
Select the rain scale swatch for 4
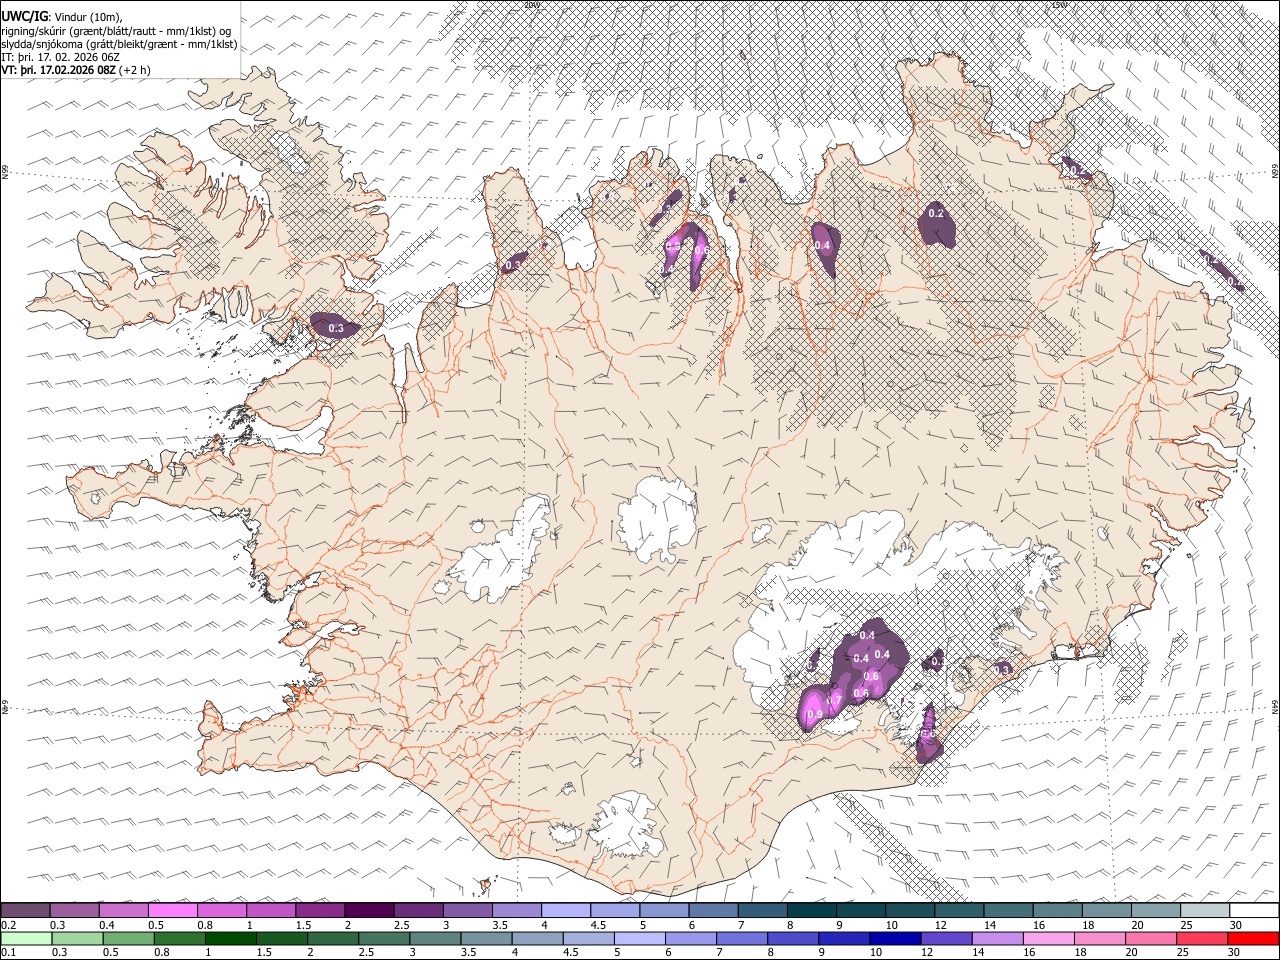(537, 939)
